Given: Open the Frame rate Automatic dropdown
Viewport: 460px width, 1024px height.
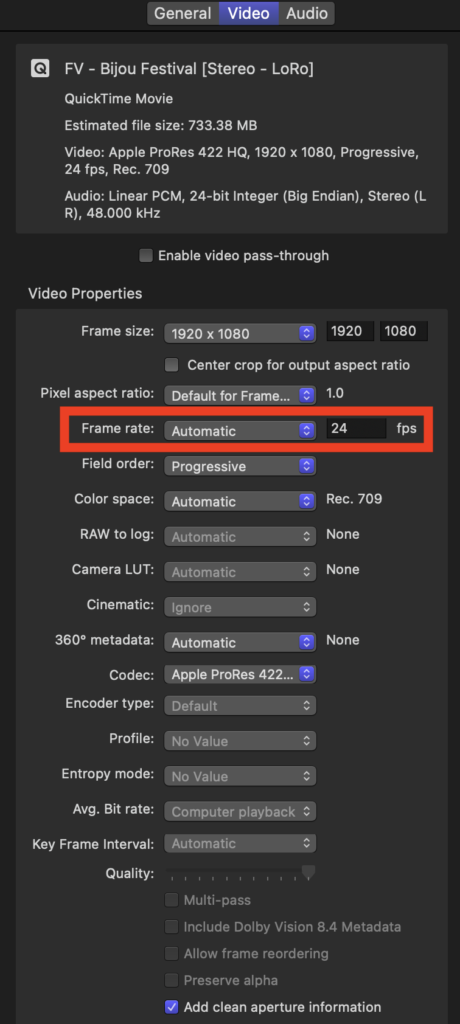Looking at the screenshot, I should pyautogui.click(x=240, y=430).
